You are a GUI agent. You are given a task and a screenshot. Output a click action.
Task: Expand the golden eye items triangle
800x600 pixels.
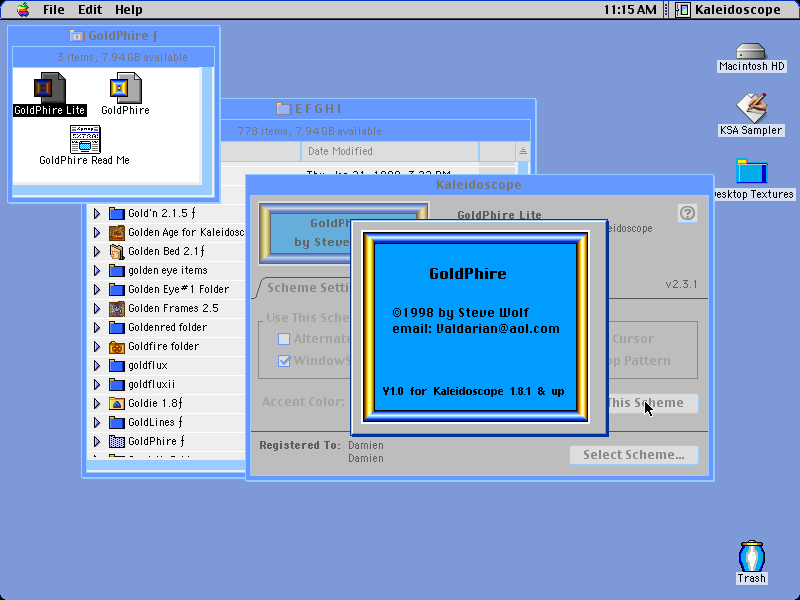97,270
